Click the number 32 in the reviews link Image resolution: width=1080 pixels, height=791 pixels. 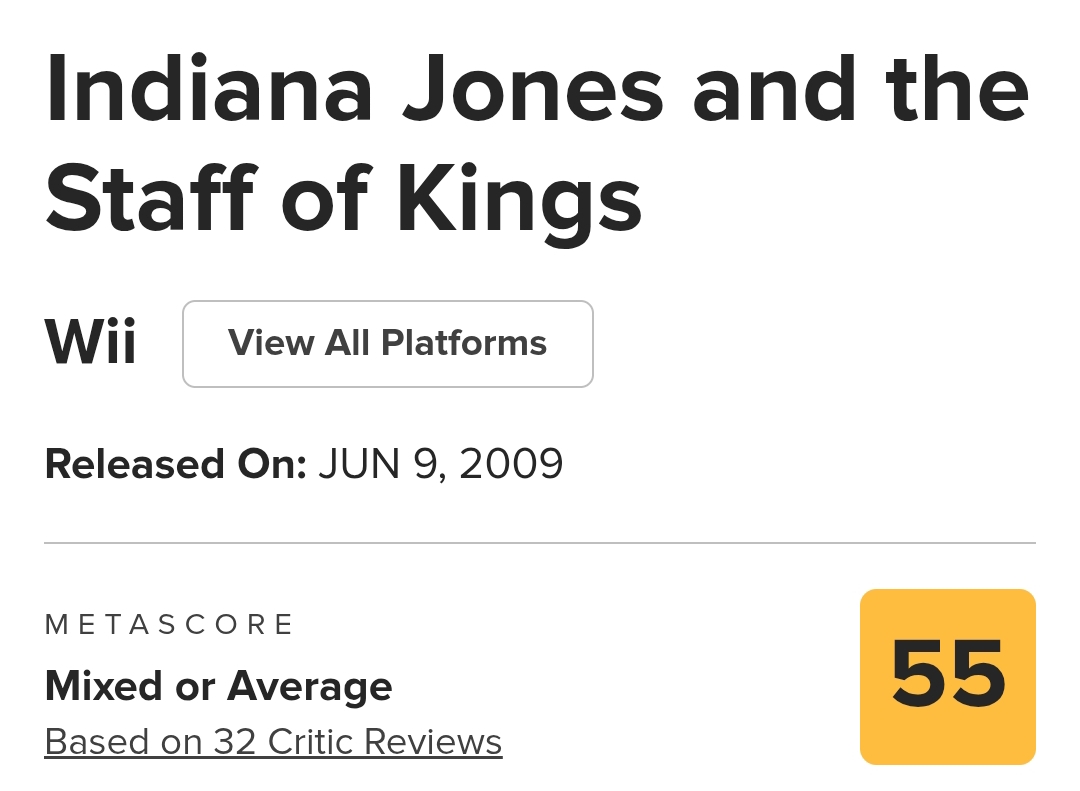click(x=235, y=742)
